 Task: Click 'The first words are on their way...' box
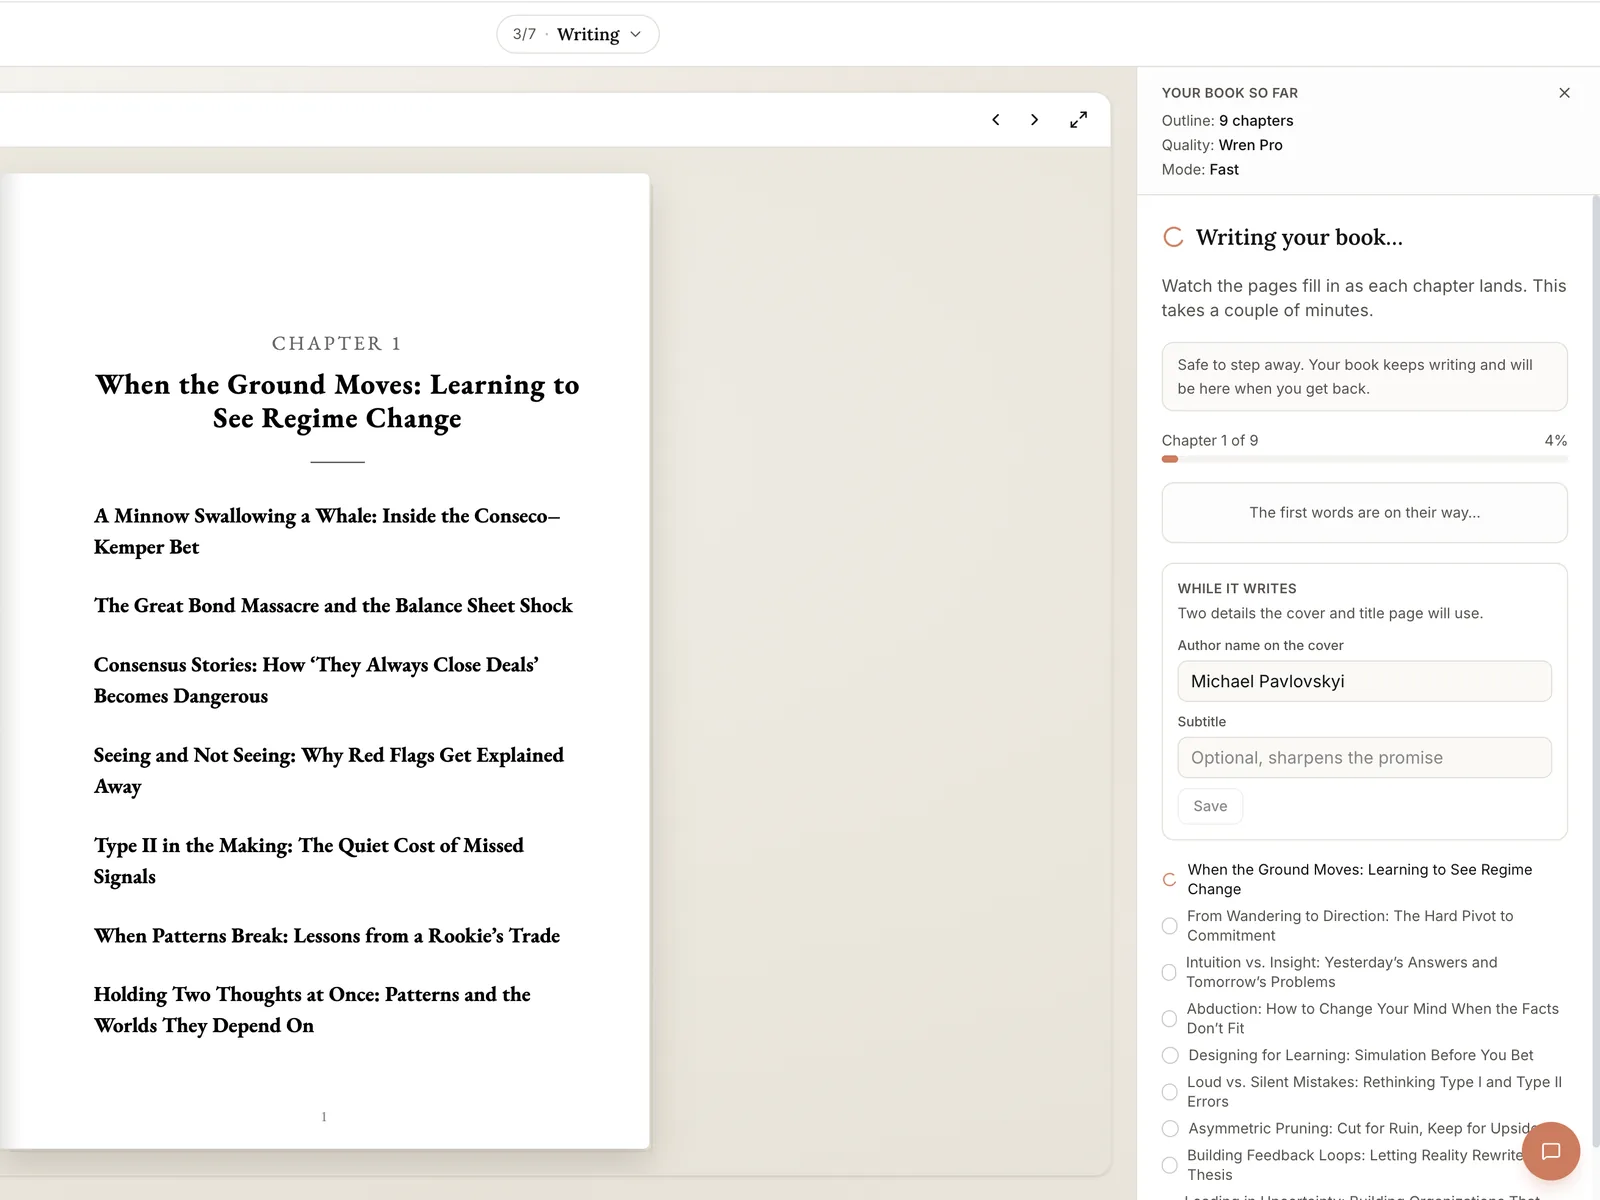[x=1364, y=513]
